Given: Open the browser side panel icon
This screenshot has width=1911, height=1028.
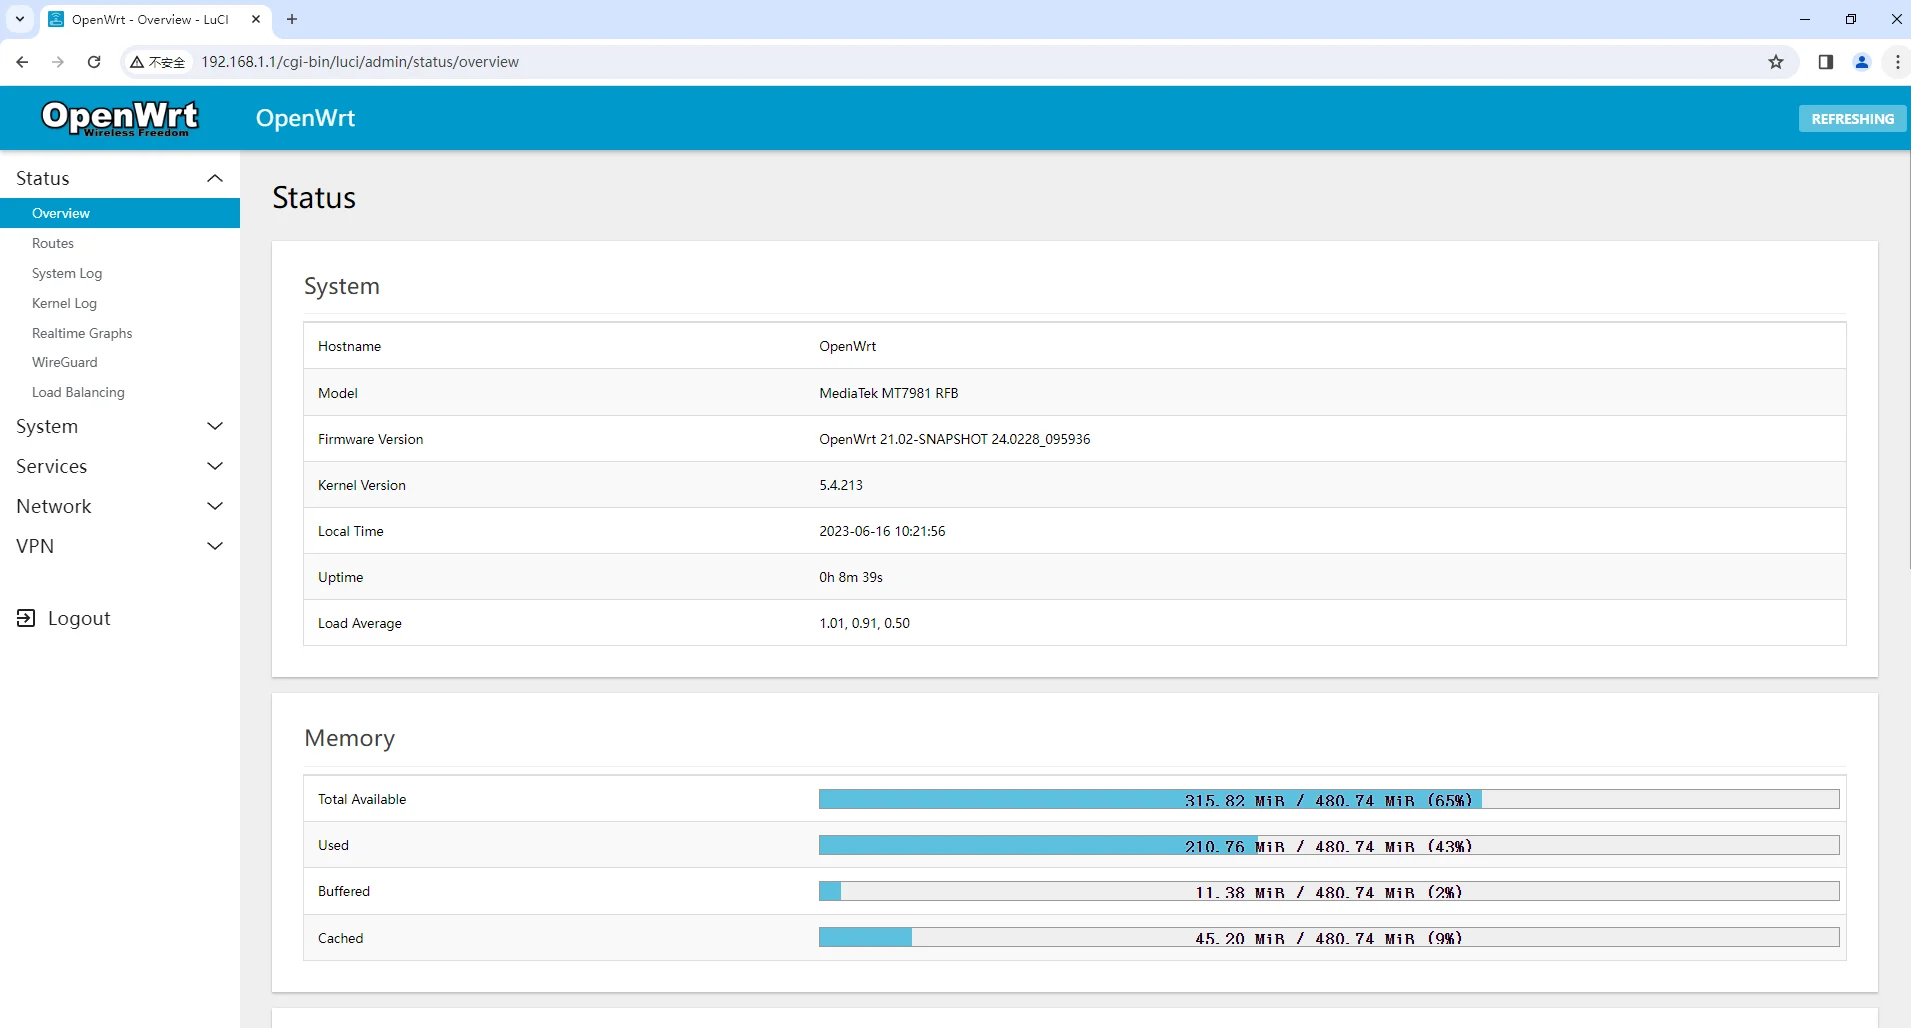Looking at the screenshot, I should (x=1825, y=62).
